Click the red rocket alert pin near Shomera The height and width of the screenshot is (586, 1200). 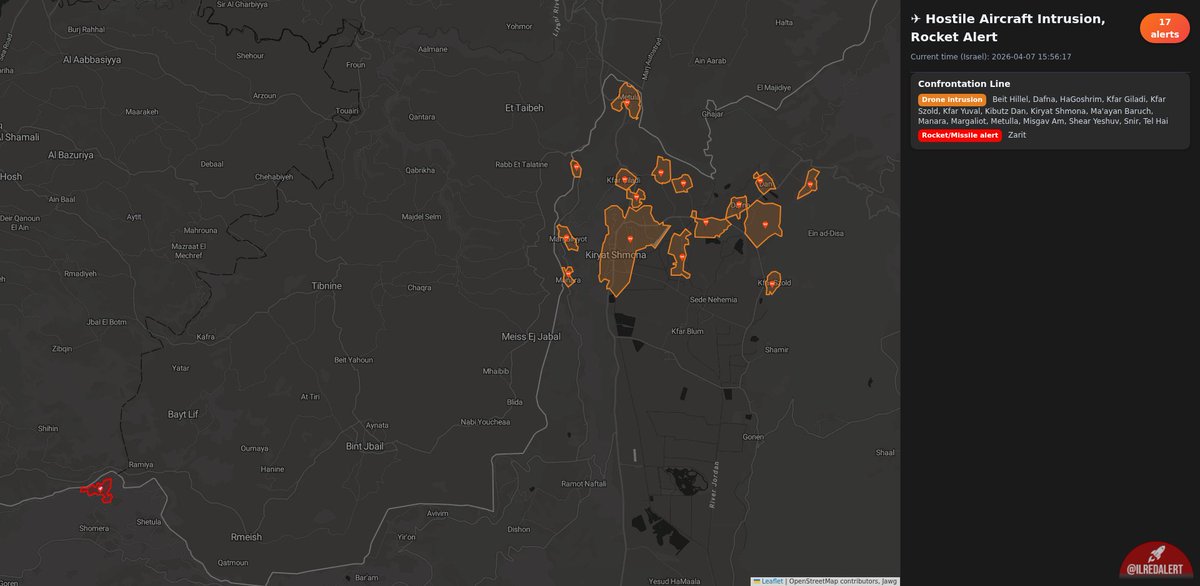point(100,489)
